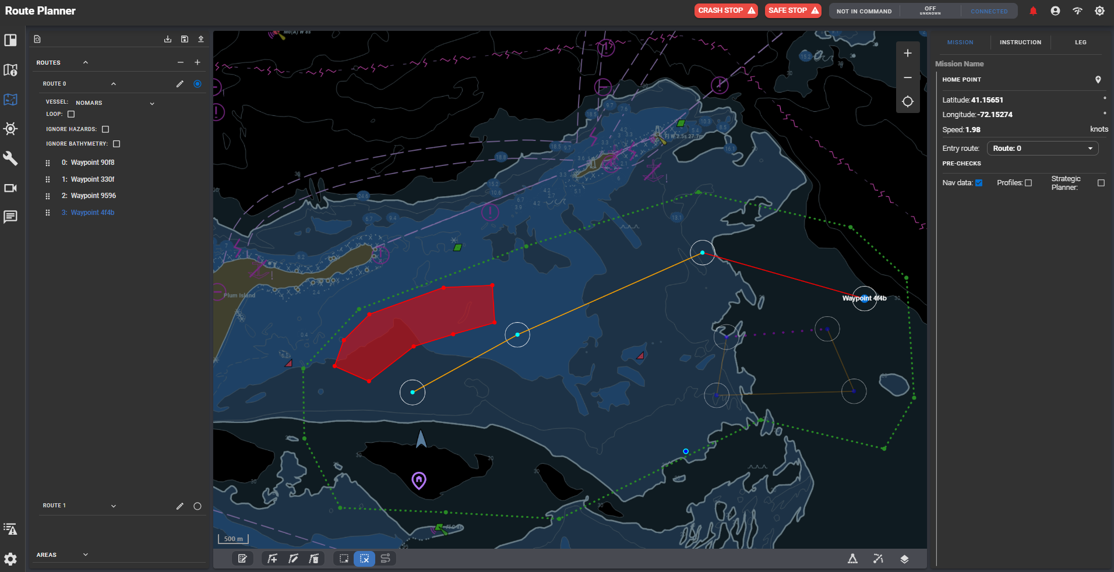Image resolution: width=1114 pixels, height=572 pixels.
Task: Open the wrench tools in left sidebar
Action: click(x=11, y=158)
